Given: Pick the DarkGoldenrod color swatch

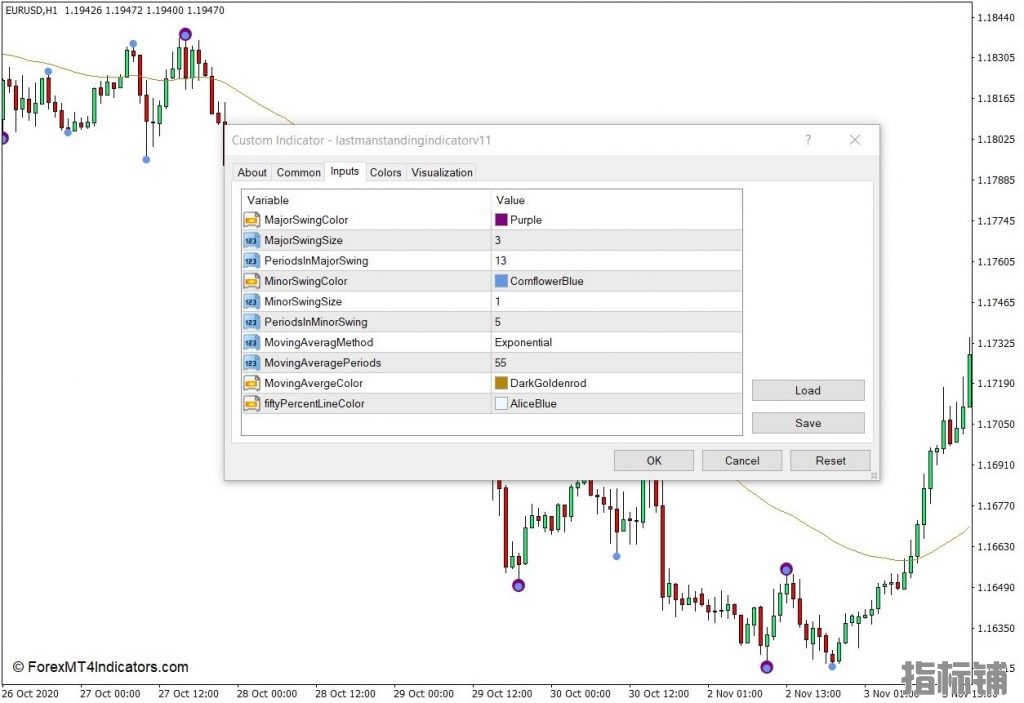Looking at the screenshot, I should click(501, 383).
